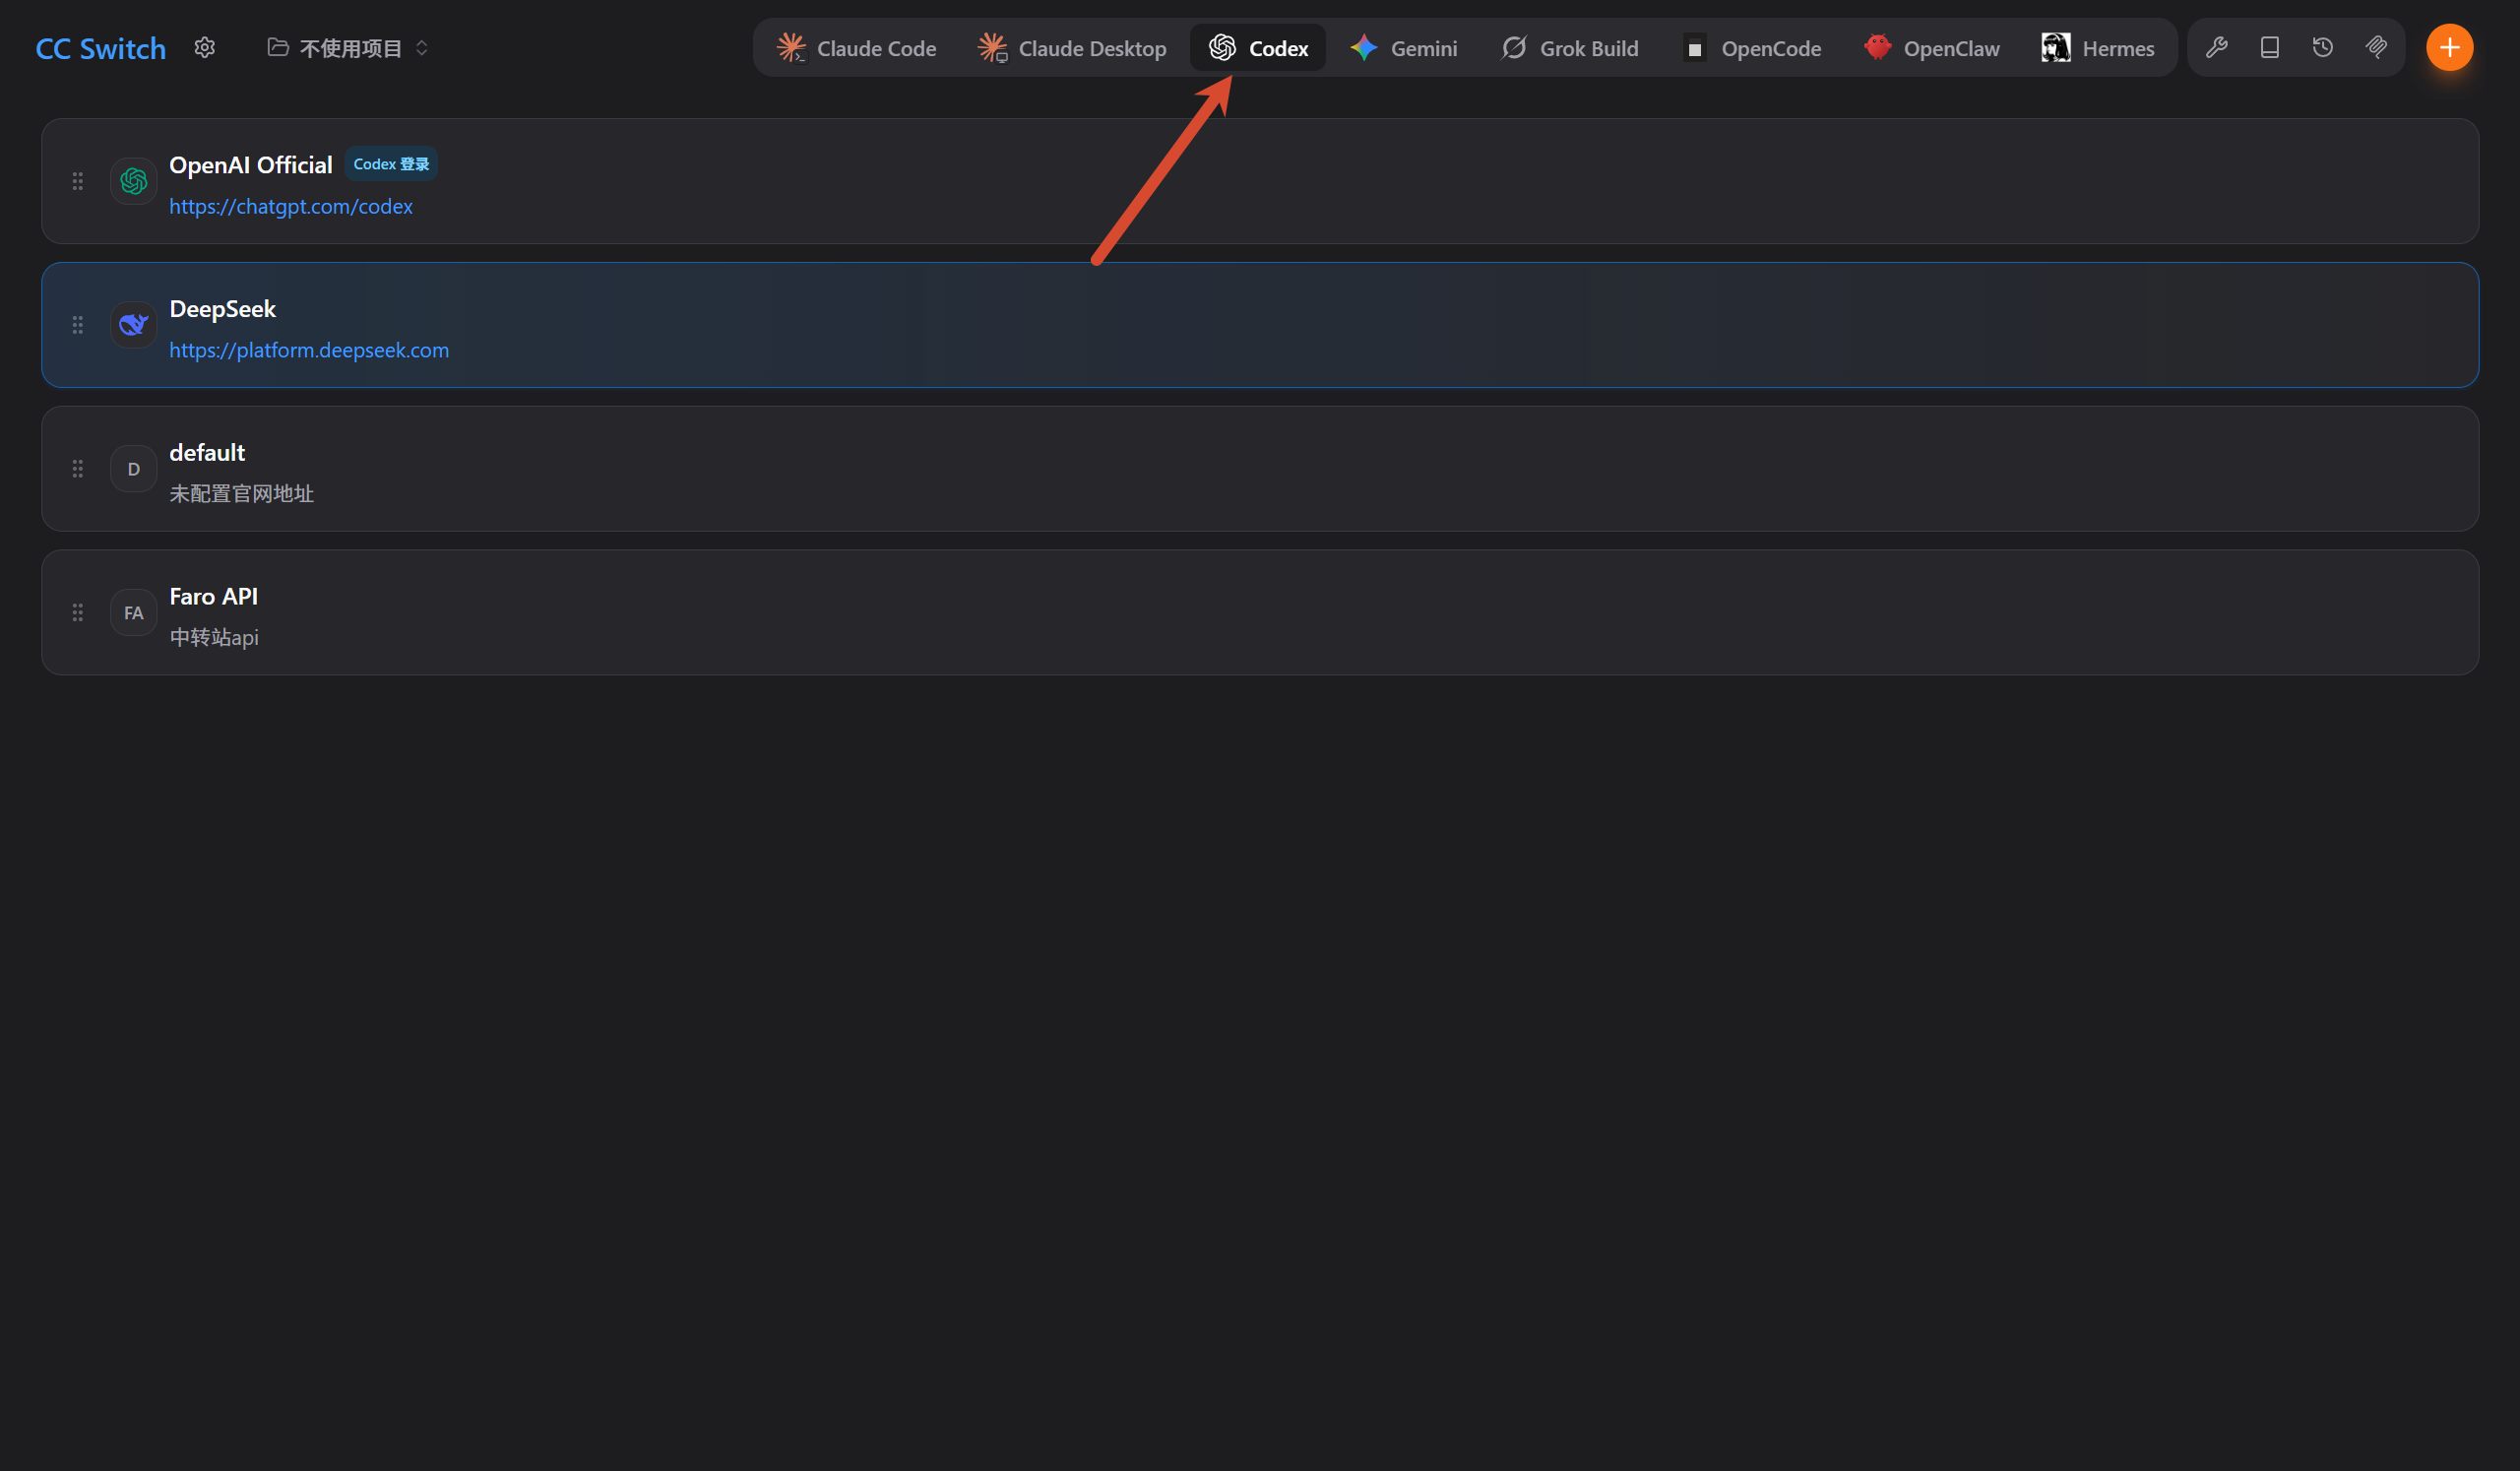Add a new provider with the orange plus button
Viewport: 2520px width, 1471px height.
[x=2449, y=47]
